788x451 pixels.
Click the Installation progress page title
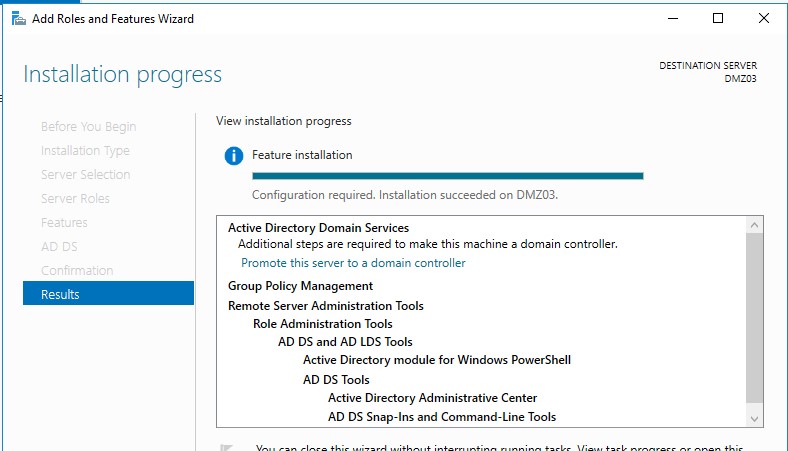coord(123,74)
